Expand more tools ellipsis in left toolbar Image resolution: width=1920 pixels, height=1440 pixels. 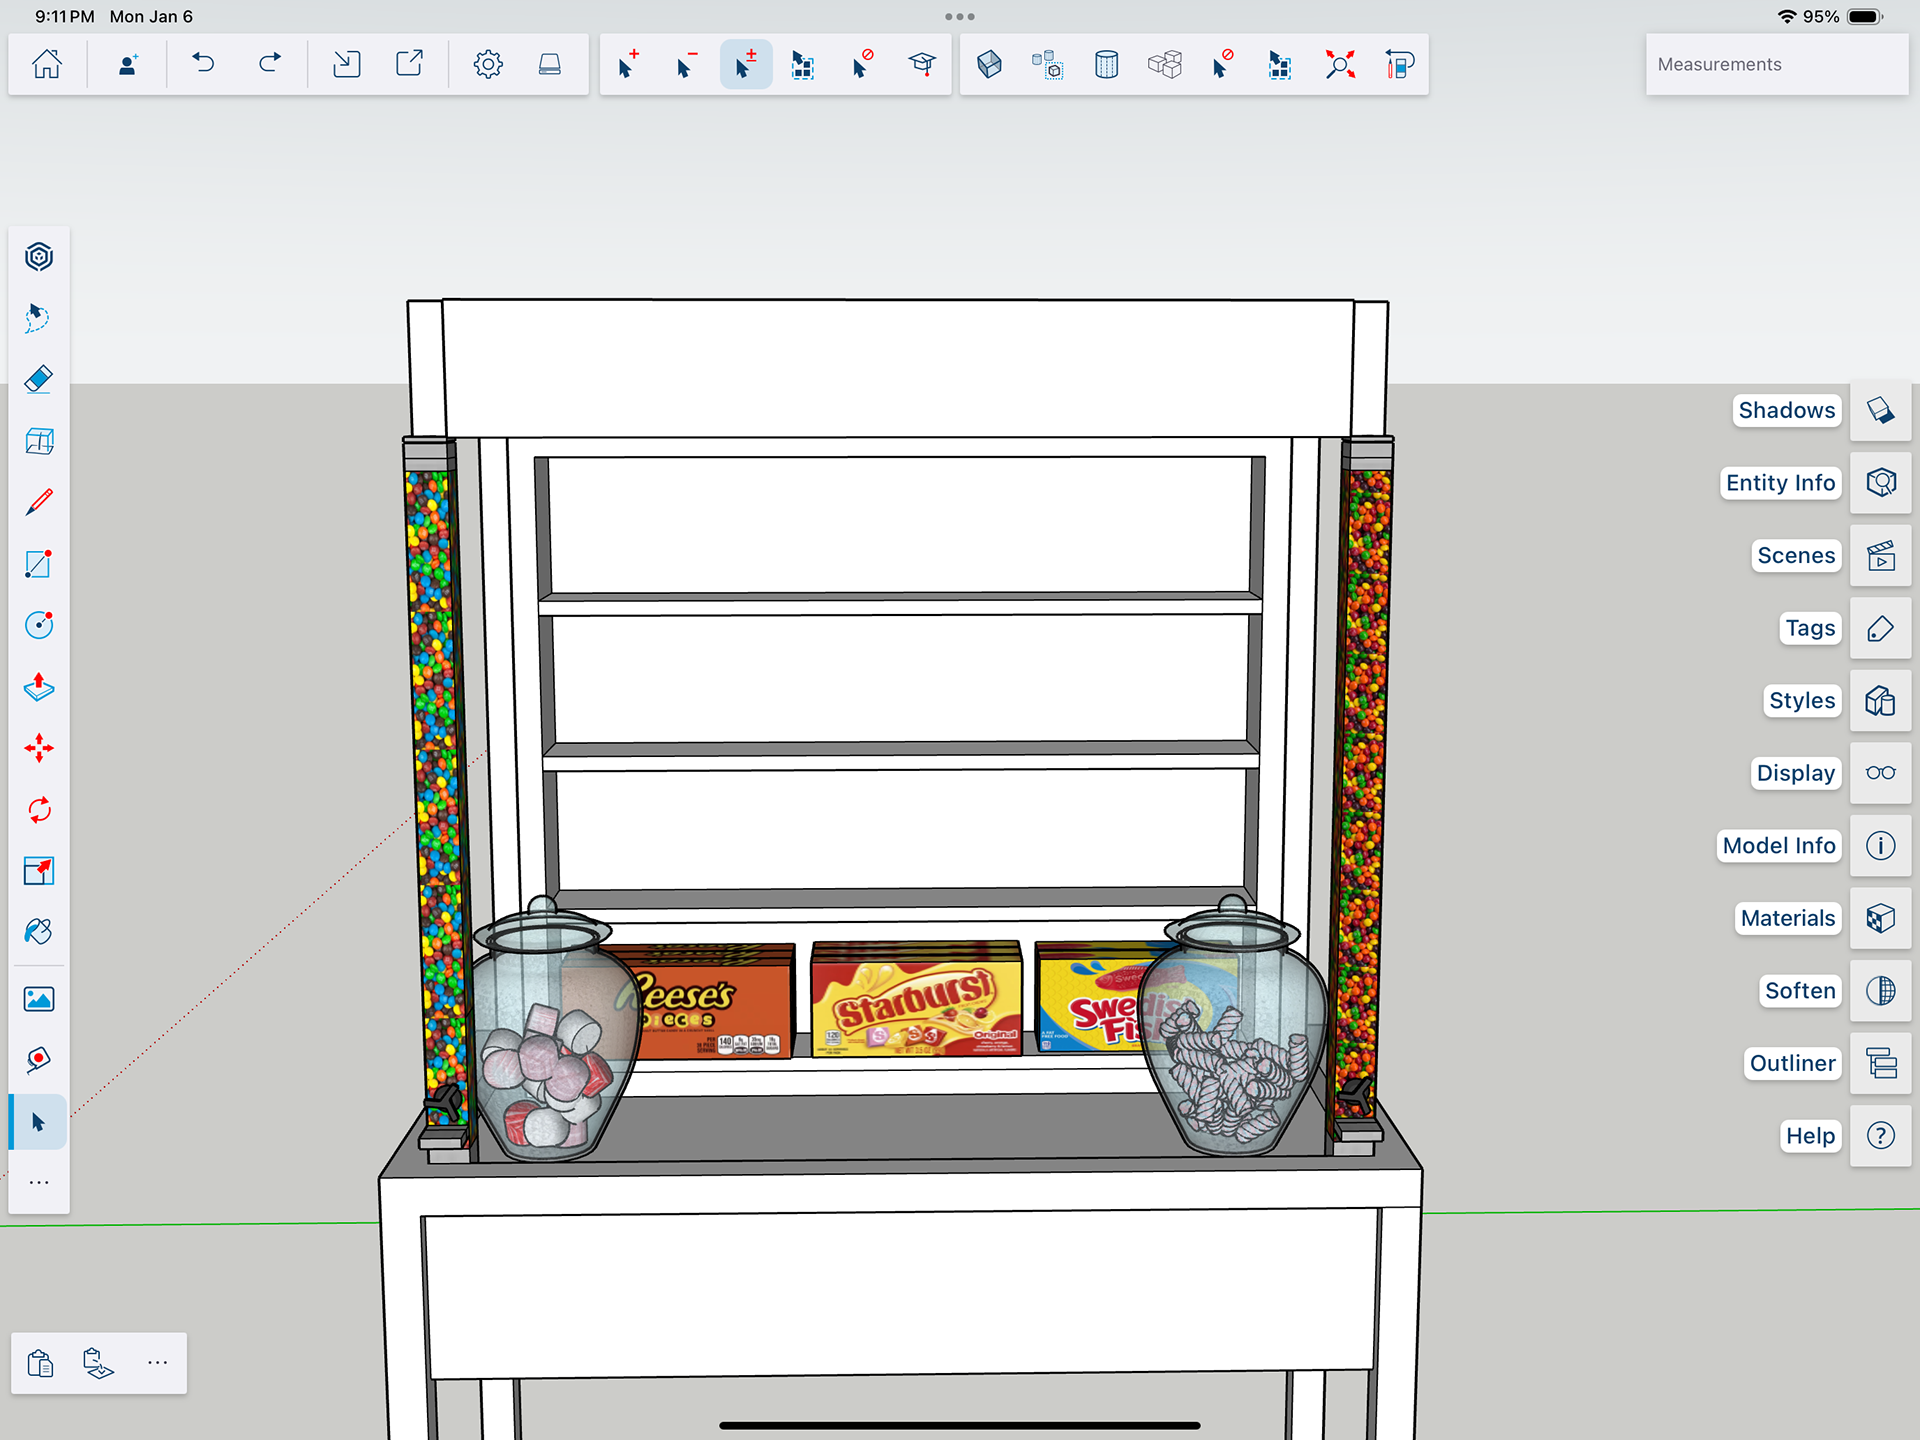coord(38,1183)
